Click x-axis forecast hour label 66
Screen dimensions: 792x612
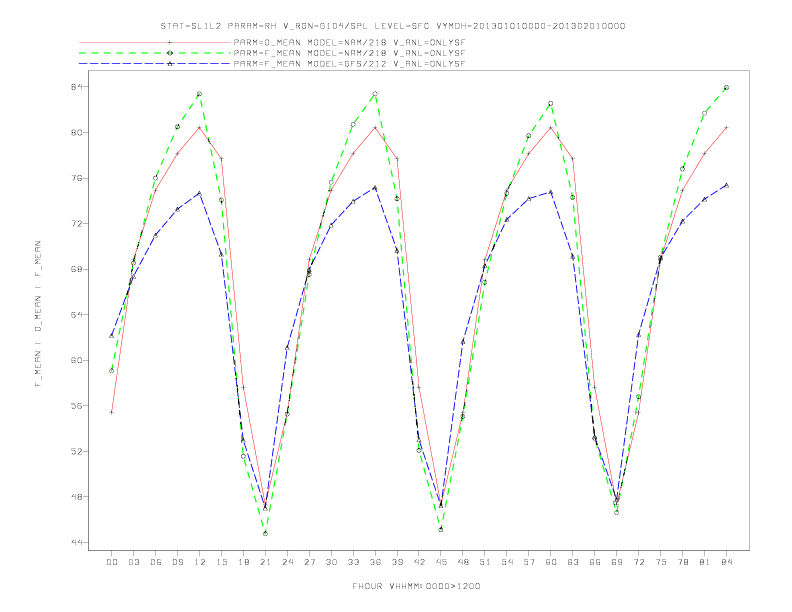coord(595,562)
